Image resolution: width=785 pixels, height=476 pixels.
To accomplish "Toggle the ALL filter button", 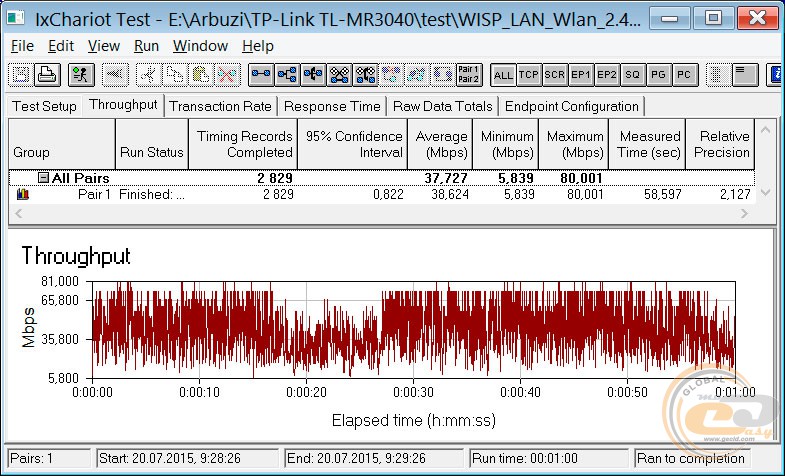I will 503,75.
